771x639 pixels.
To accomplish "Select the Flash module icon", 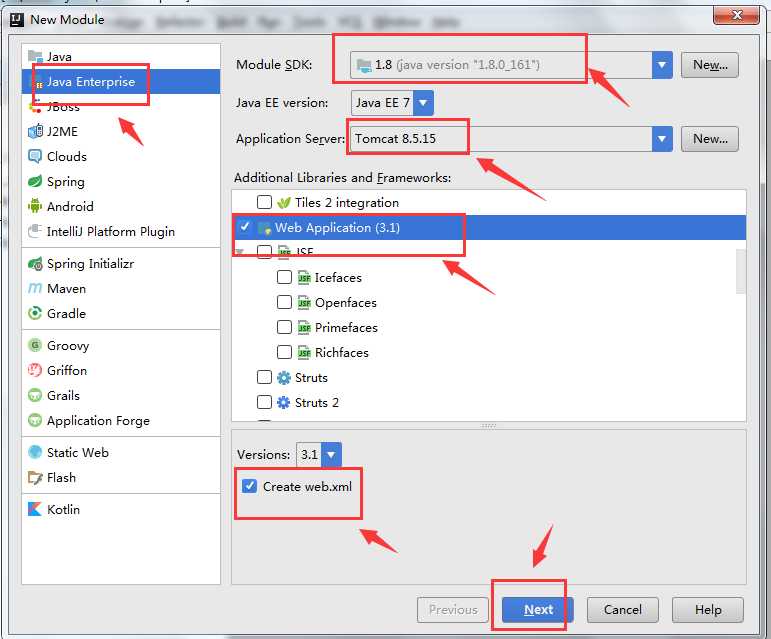I will 35,477.
